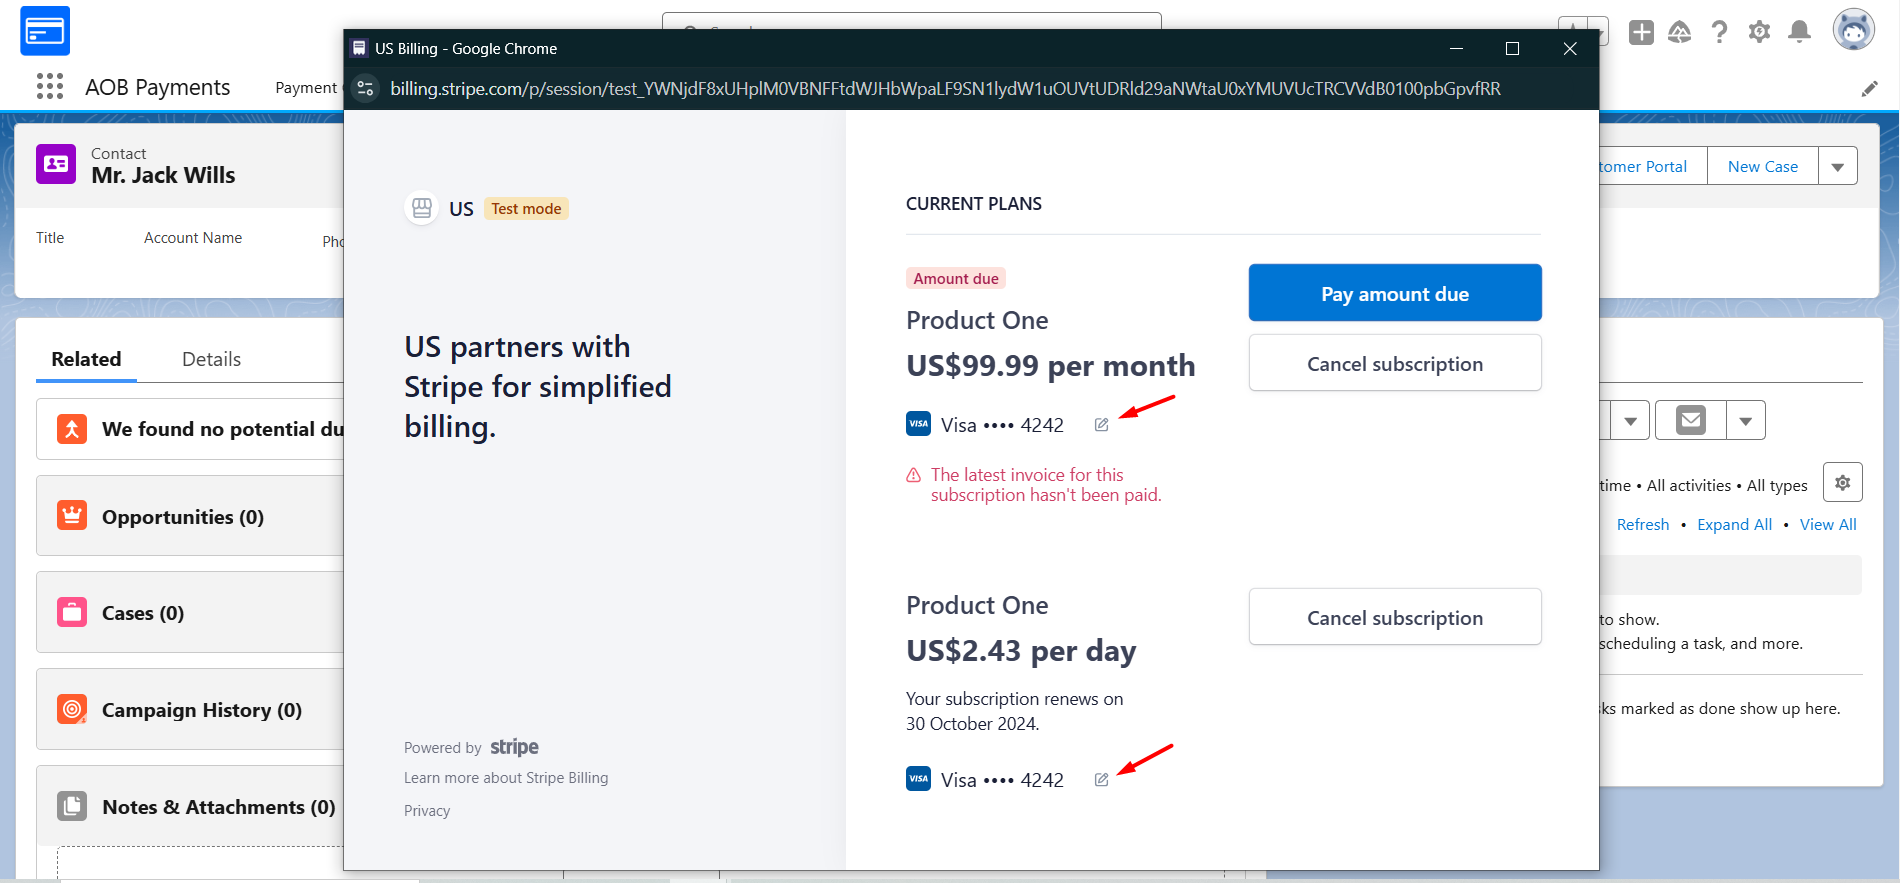Screen dimensions: 1900x883
Task: Open the Salesforce Help question mark
Action: pyautogui.click(x=1719, y=32)
